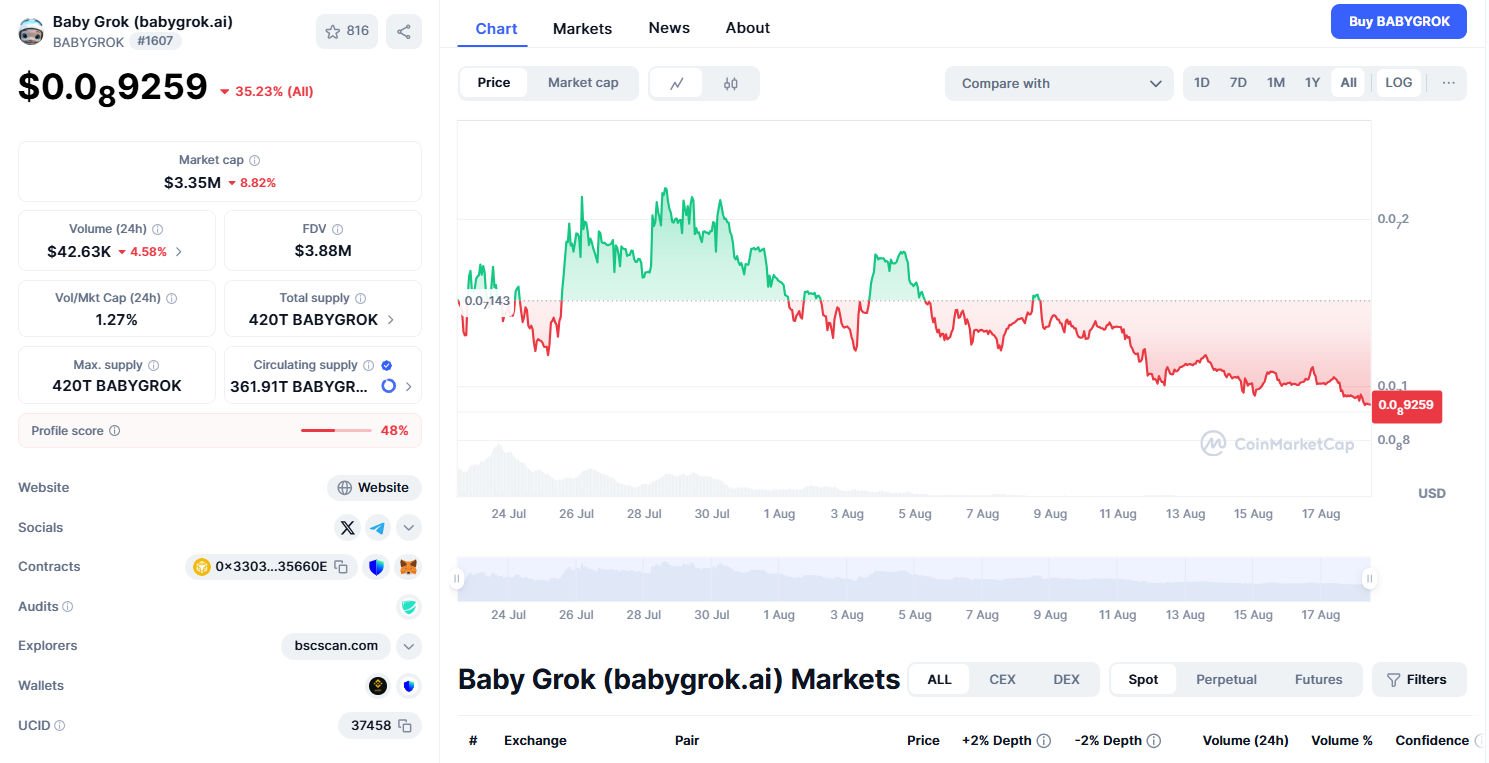This screenshot has width=1489, height=763.
Task: Open the bscscan.com explorer link
Action: 336,646
